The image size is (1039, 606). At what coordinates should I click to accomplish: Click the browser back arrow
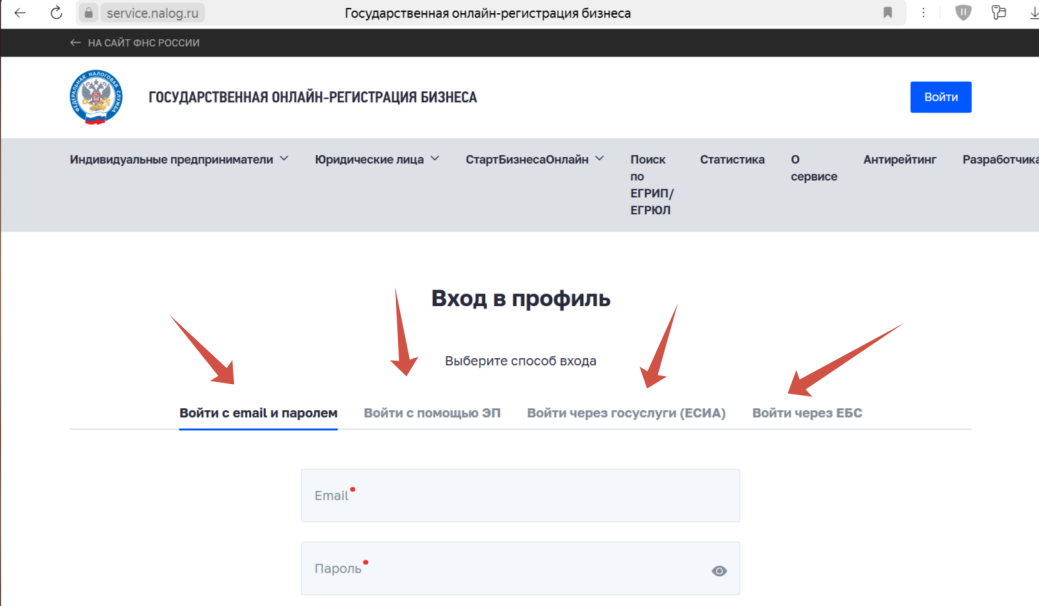click(20, 13)
